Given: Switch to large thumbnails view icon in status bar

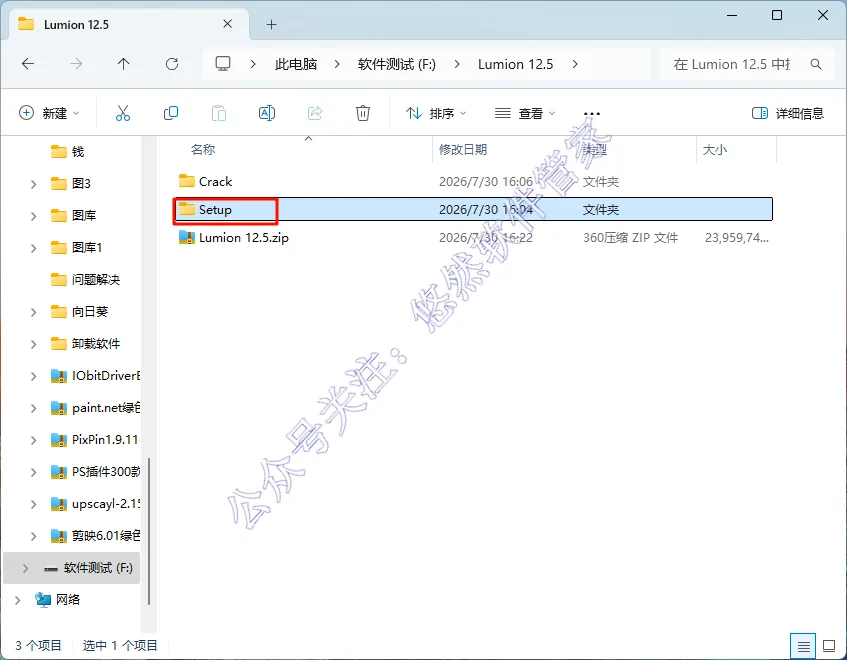Looking at the screenshot, I should click(829, 646).
